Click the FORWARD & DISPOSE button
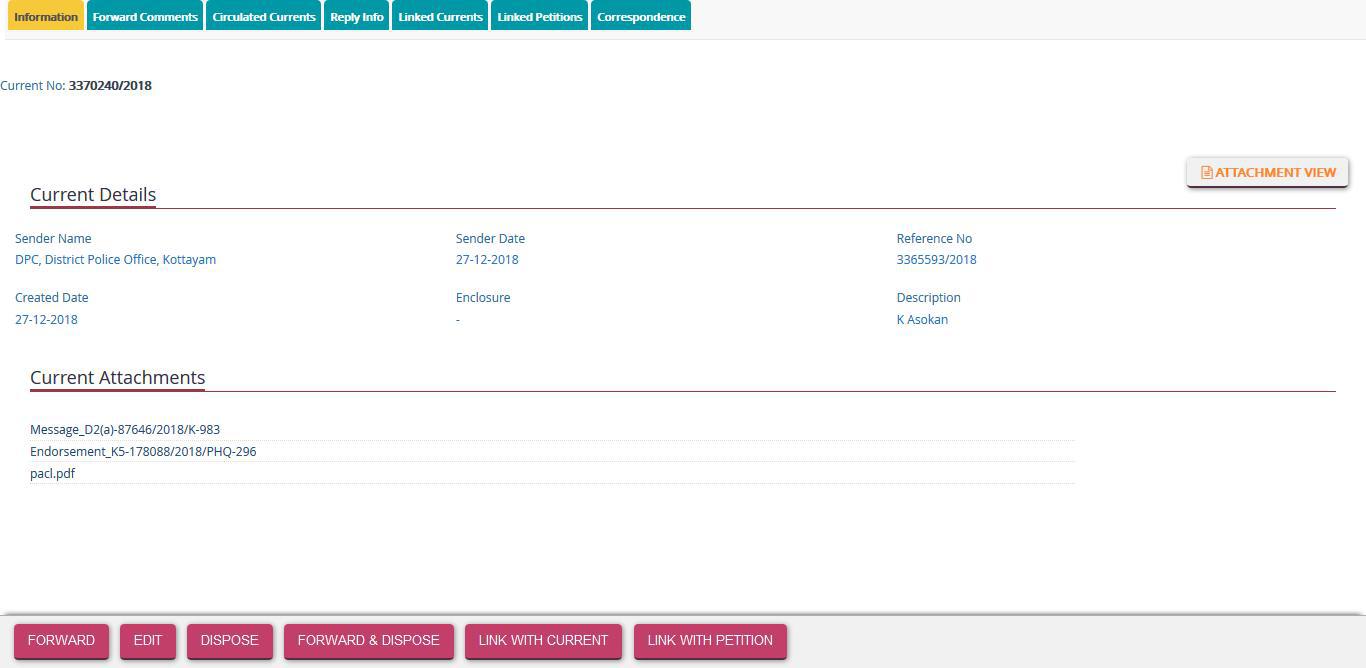 click(369, 641)
